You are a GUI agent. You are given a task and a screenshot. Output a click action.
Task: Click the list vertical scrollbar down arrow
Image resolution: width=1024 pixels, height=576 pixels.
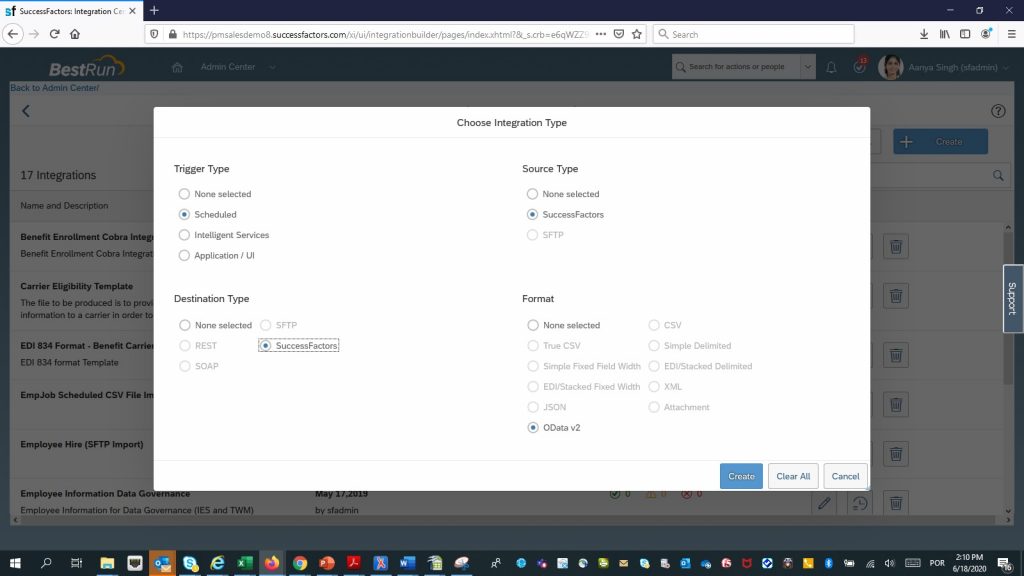tap(1008, 511)
